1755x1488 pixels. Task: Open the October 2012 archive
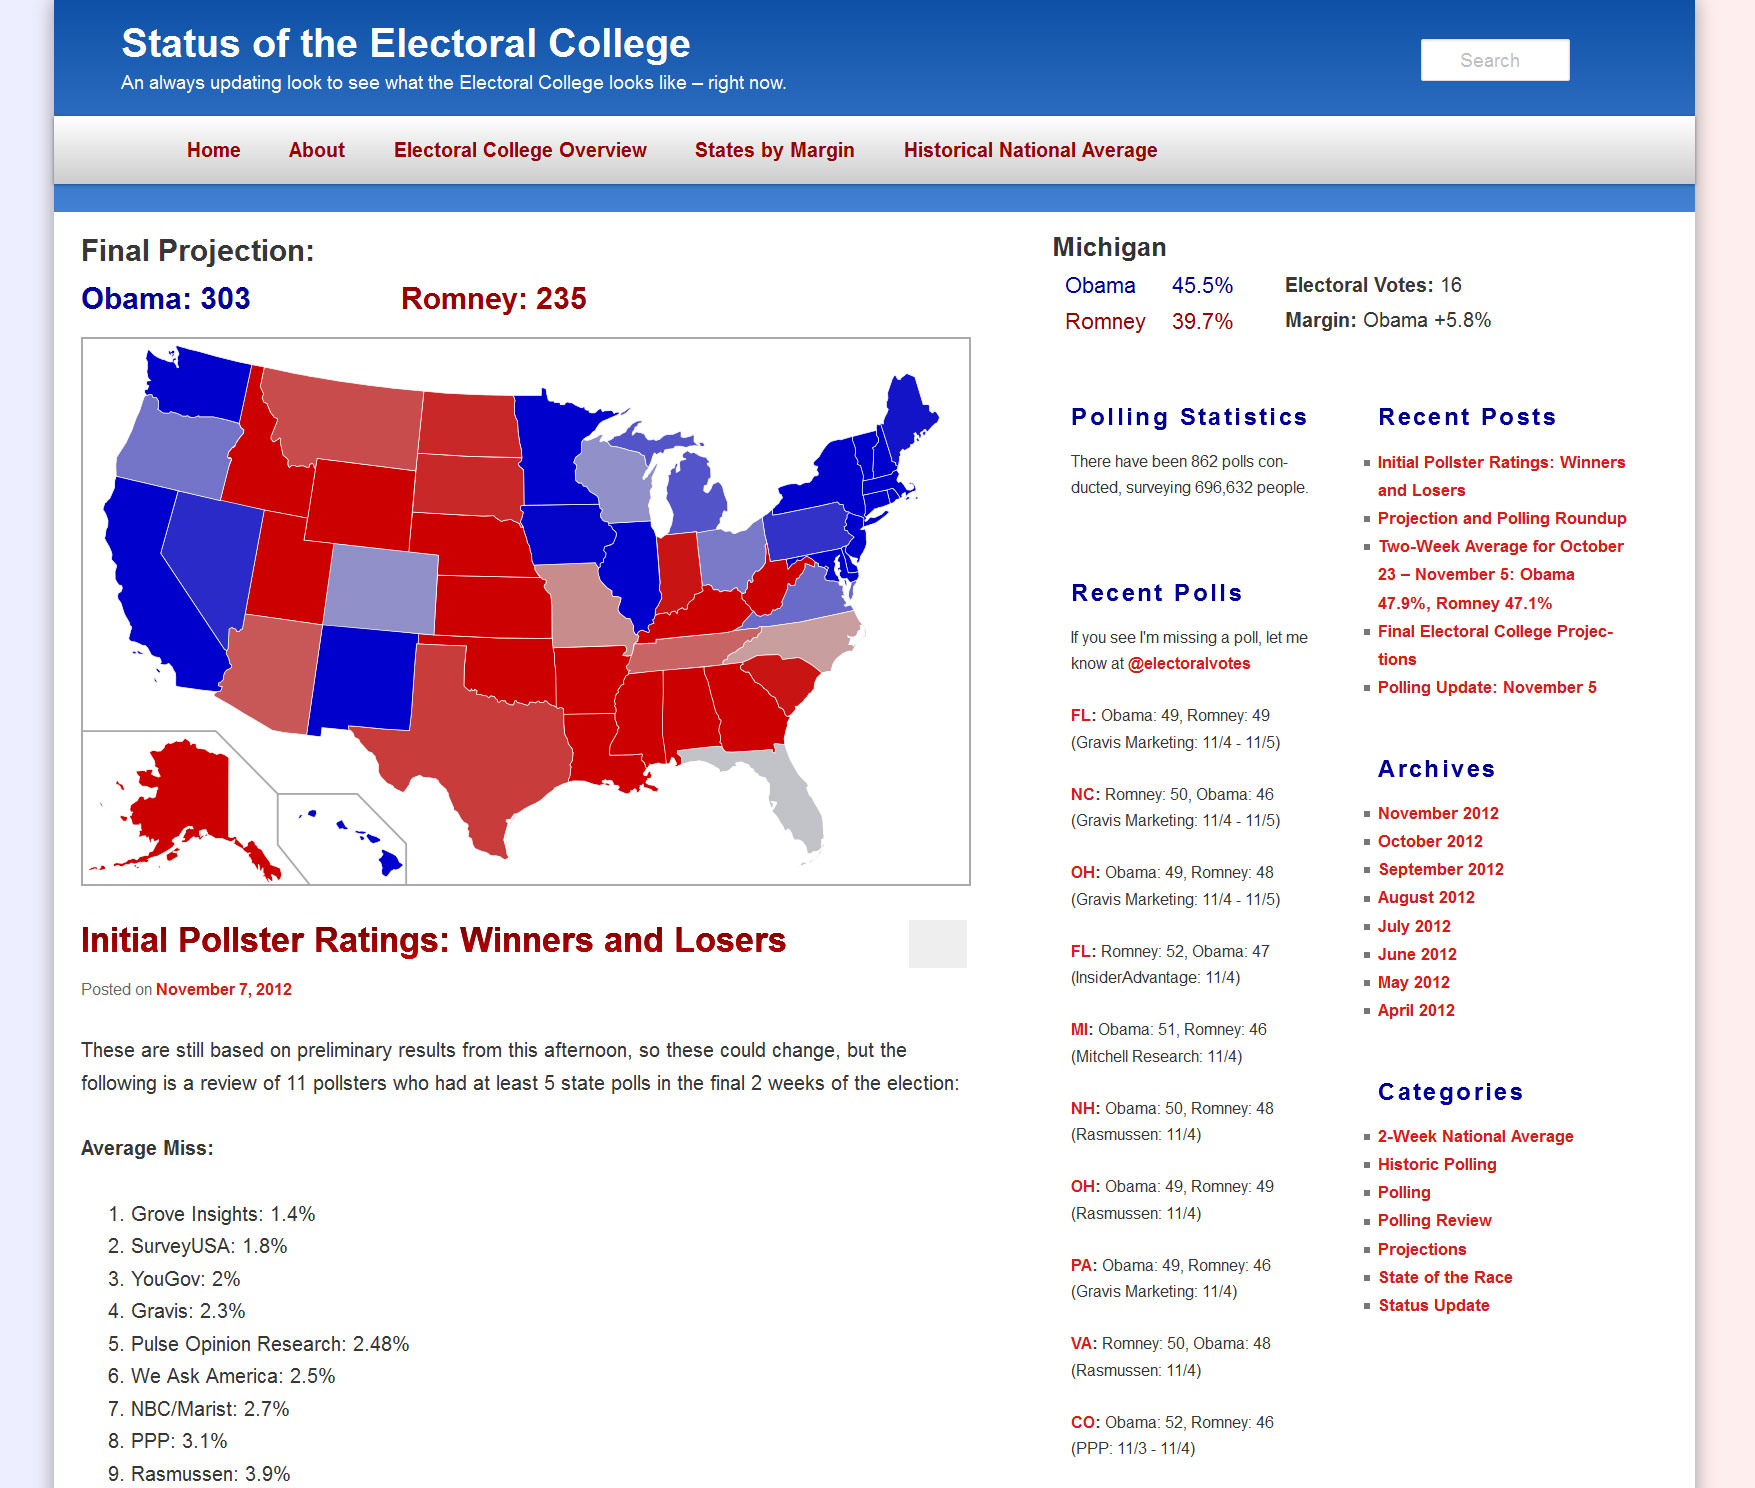[1429, 841]
